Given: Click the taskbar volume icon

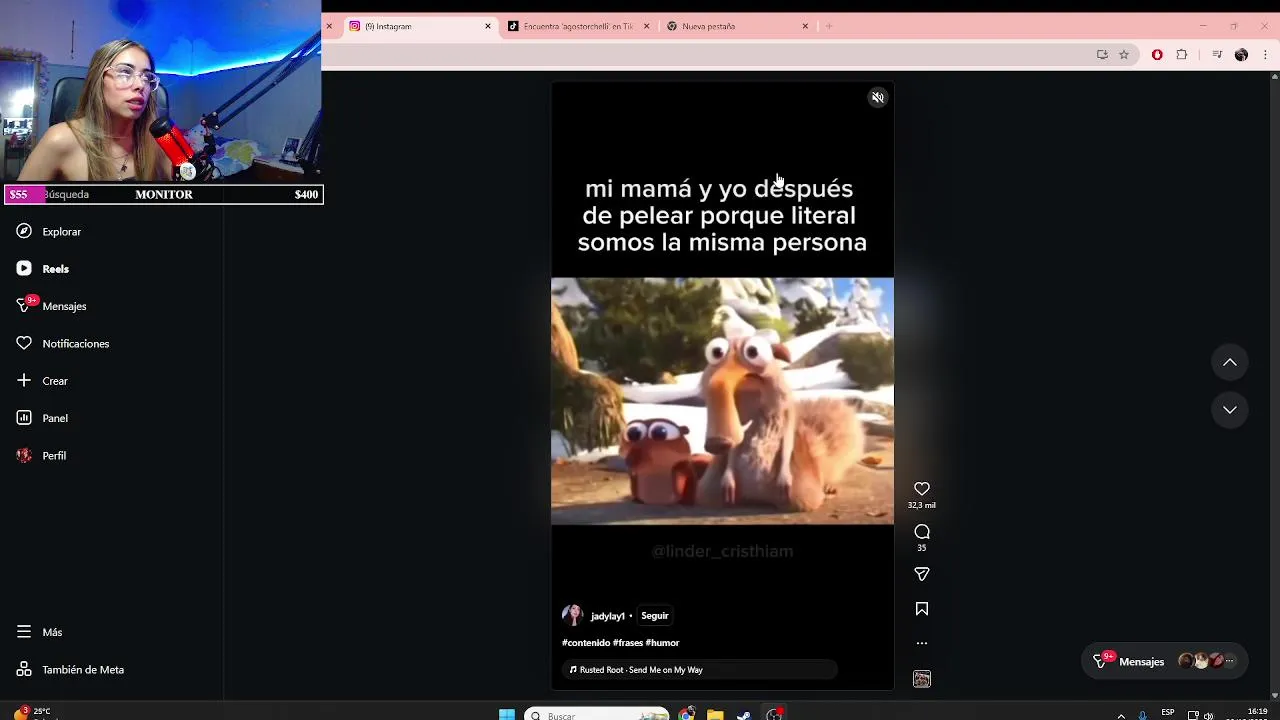Looking at the screenshot, I should pyautogui.click(x=1208, y=715).
